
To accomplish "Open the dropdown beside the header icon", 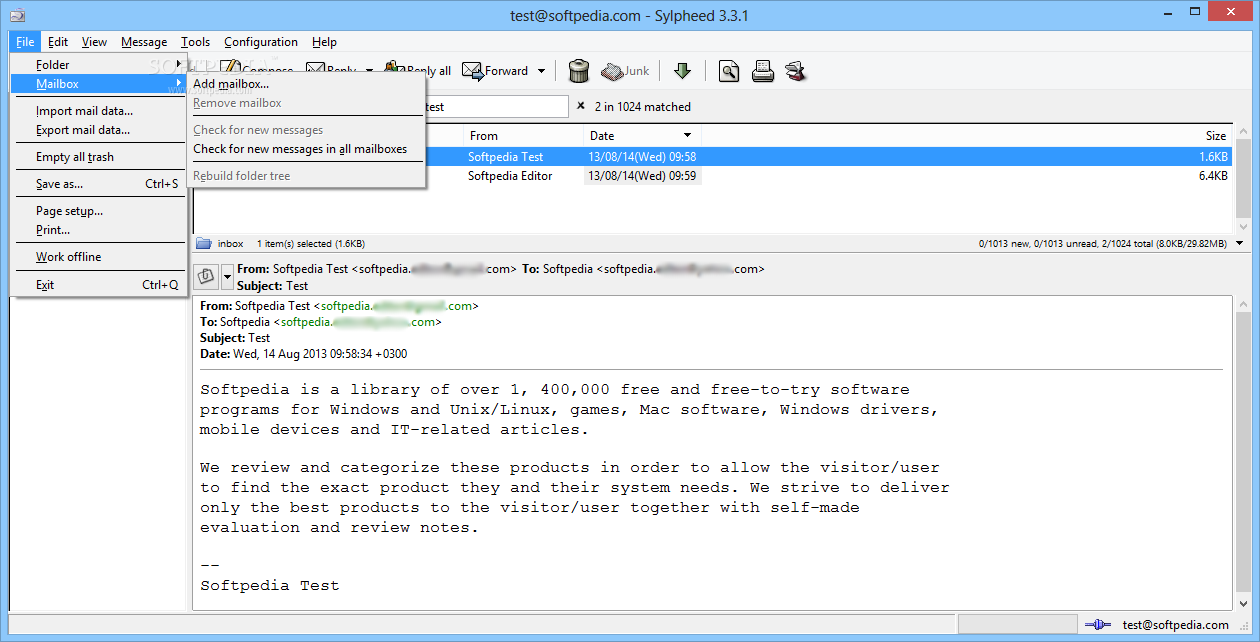I will point(227,276).
